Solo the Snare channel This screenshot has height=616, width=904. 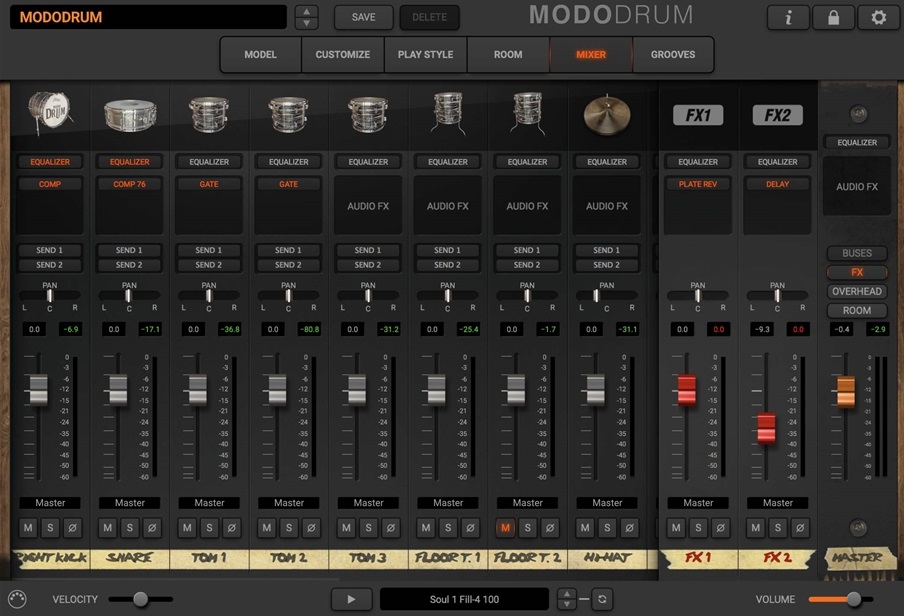130,527
